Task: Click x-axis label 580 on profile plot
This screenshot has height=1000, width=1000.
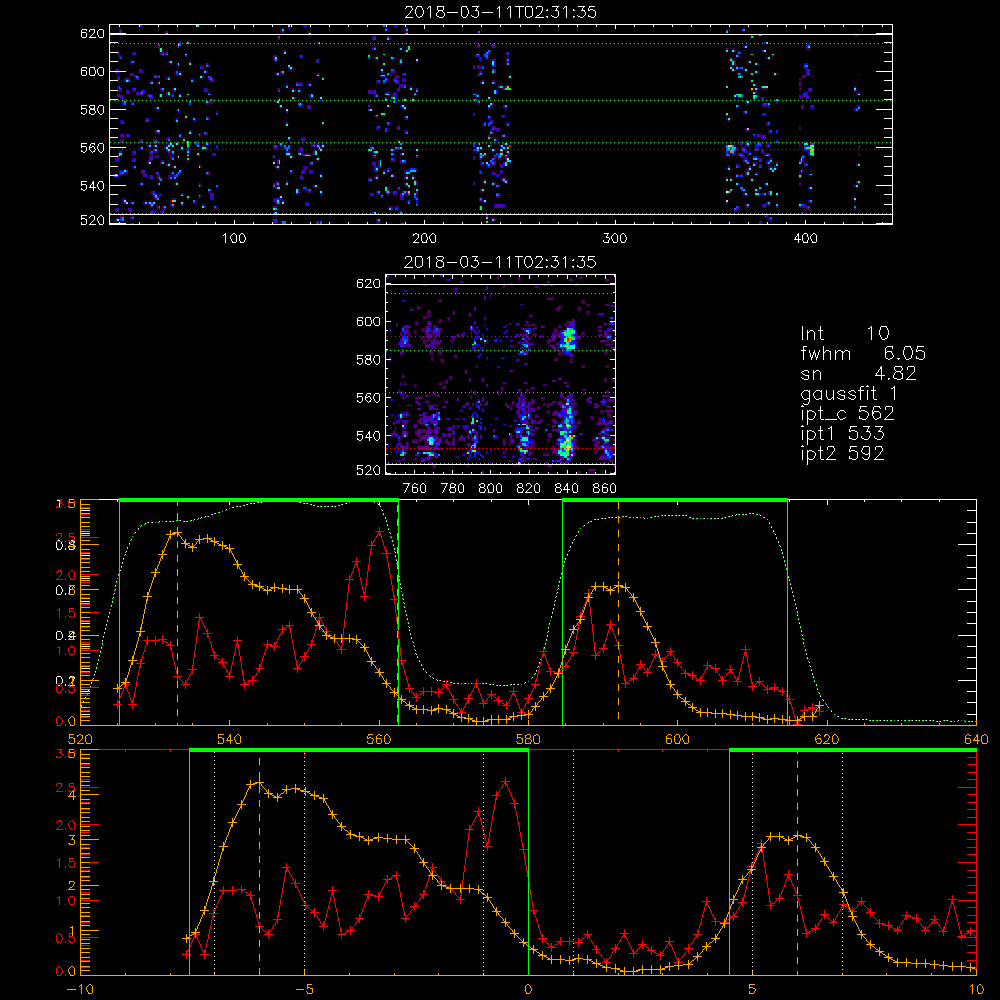Action: (528, 740)
